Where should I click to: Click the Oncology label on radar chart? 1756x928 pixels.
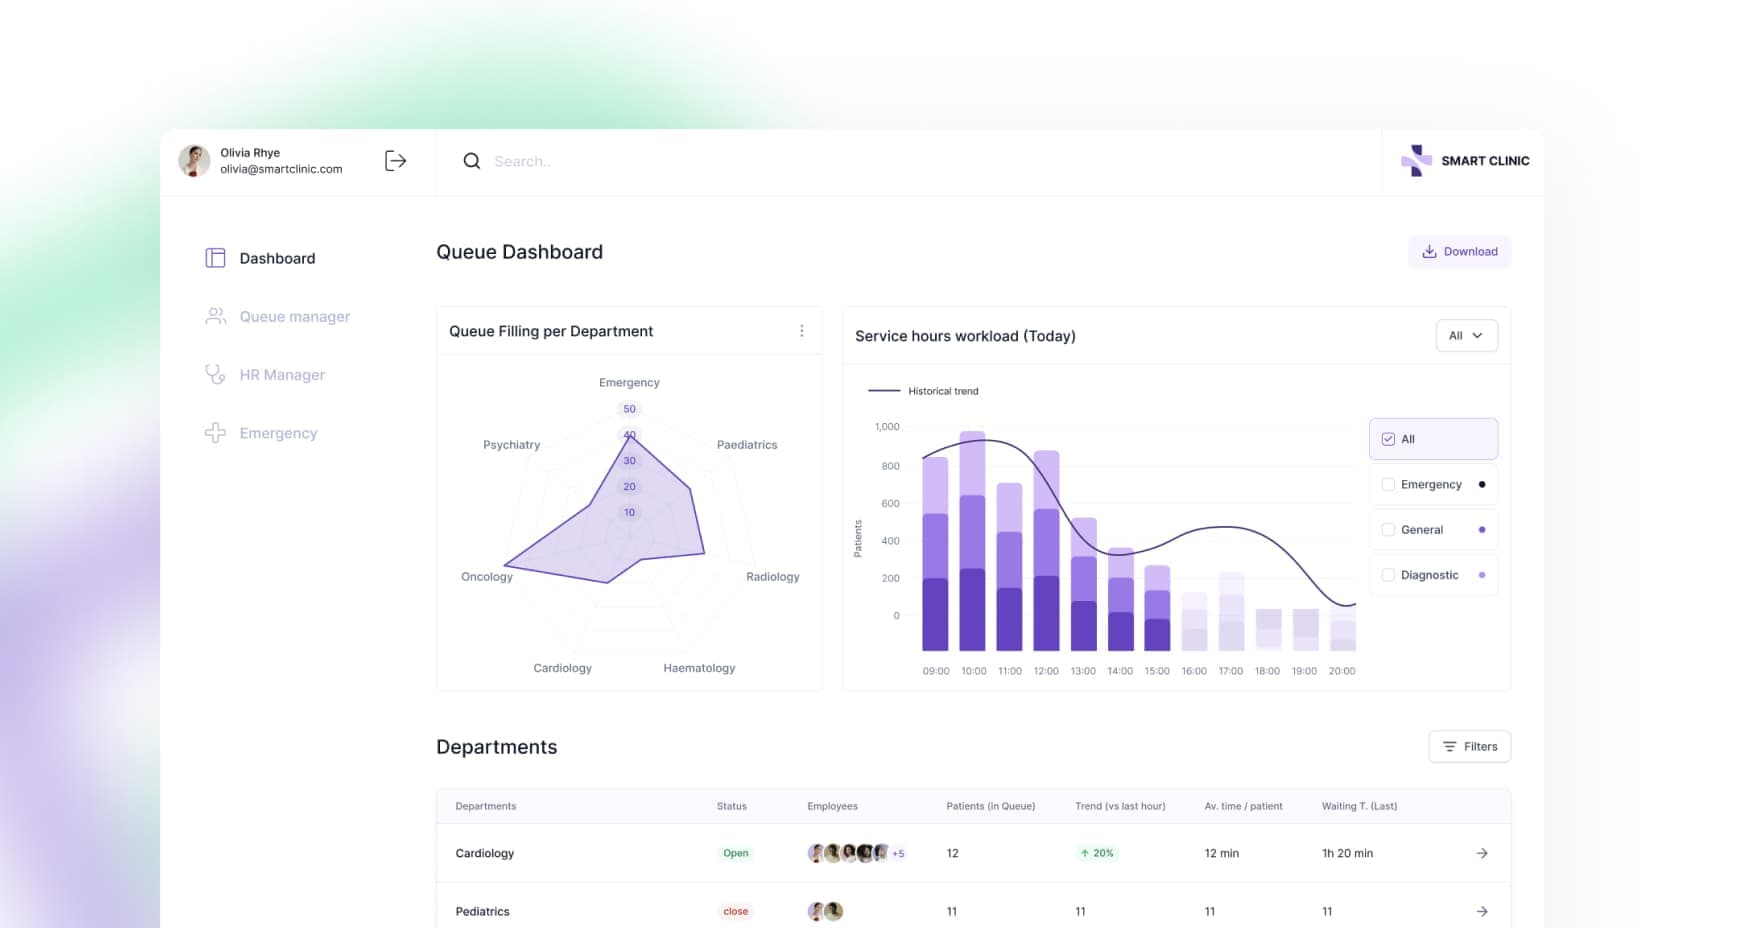point(487,577)
